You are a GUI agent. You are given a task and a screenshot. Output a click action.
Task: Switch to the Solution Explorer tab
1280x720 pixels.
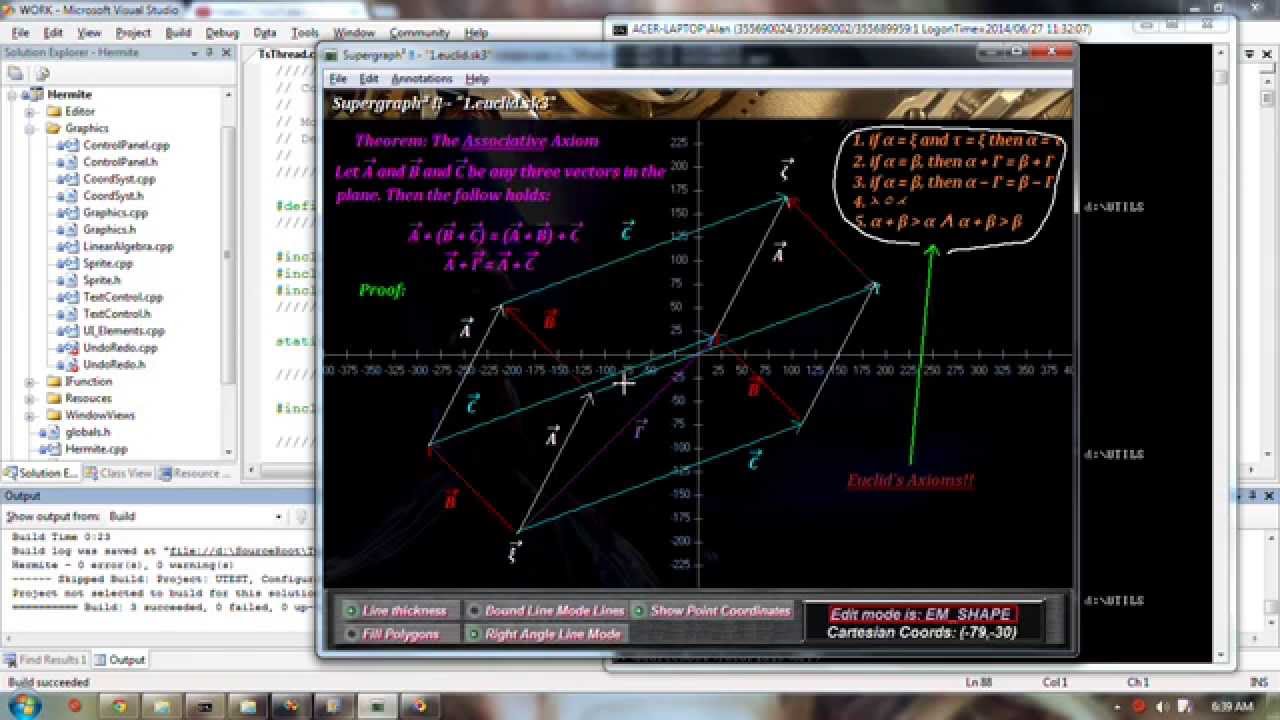click(x=41, y=473)
